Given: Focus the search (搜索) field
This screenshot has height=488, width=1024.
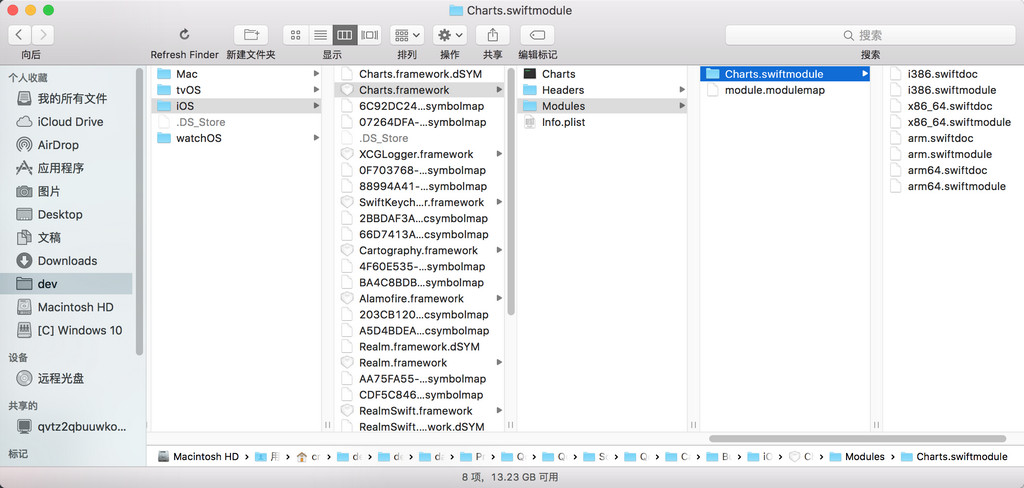Looking at the screenshot, I should point(870,35).
